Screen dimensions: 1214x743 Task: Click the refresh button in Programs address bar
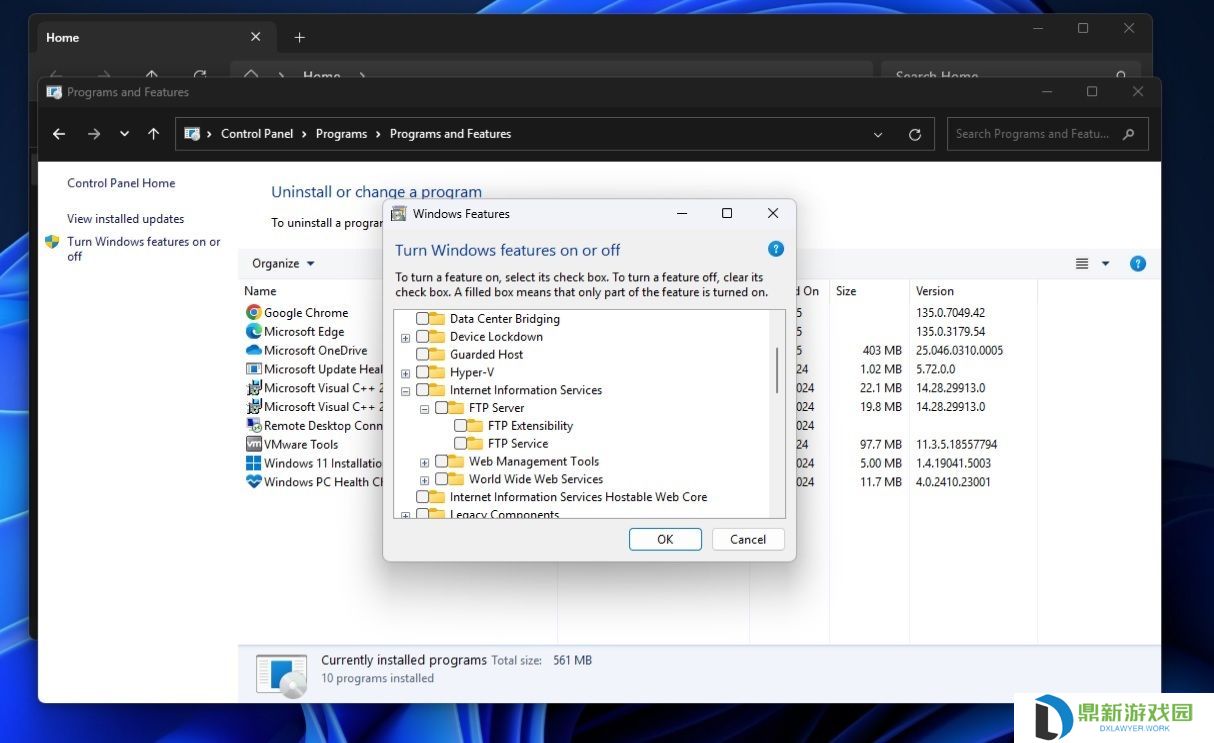(915, 134)
